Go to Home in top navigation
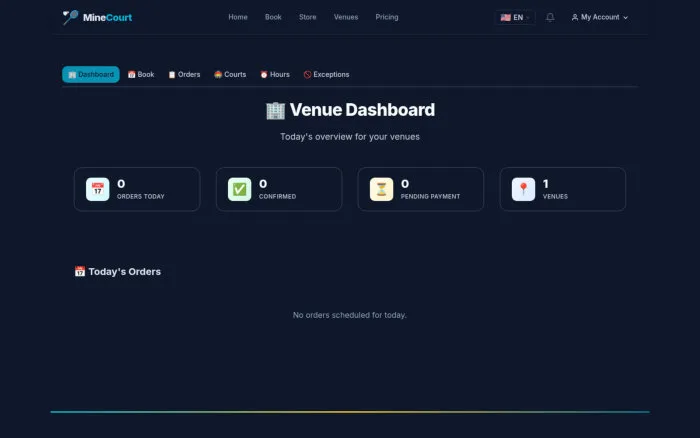Screen dimensions: 700x438 coord(238,17)
